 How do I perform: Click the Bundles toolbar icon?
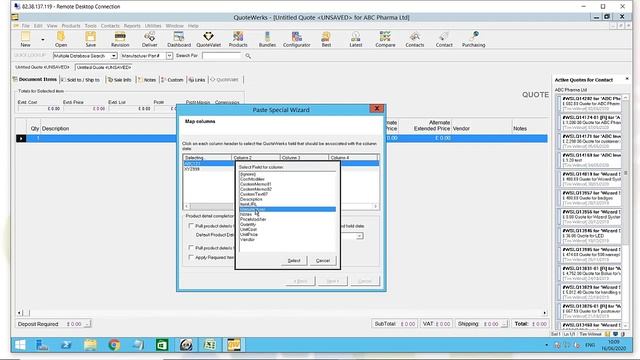point(267,39)
